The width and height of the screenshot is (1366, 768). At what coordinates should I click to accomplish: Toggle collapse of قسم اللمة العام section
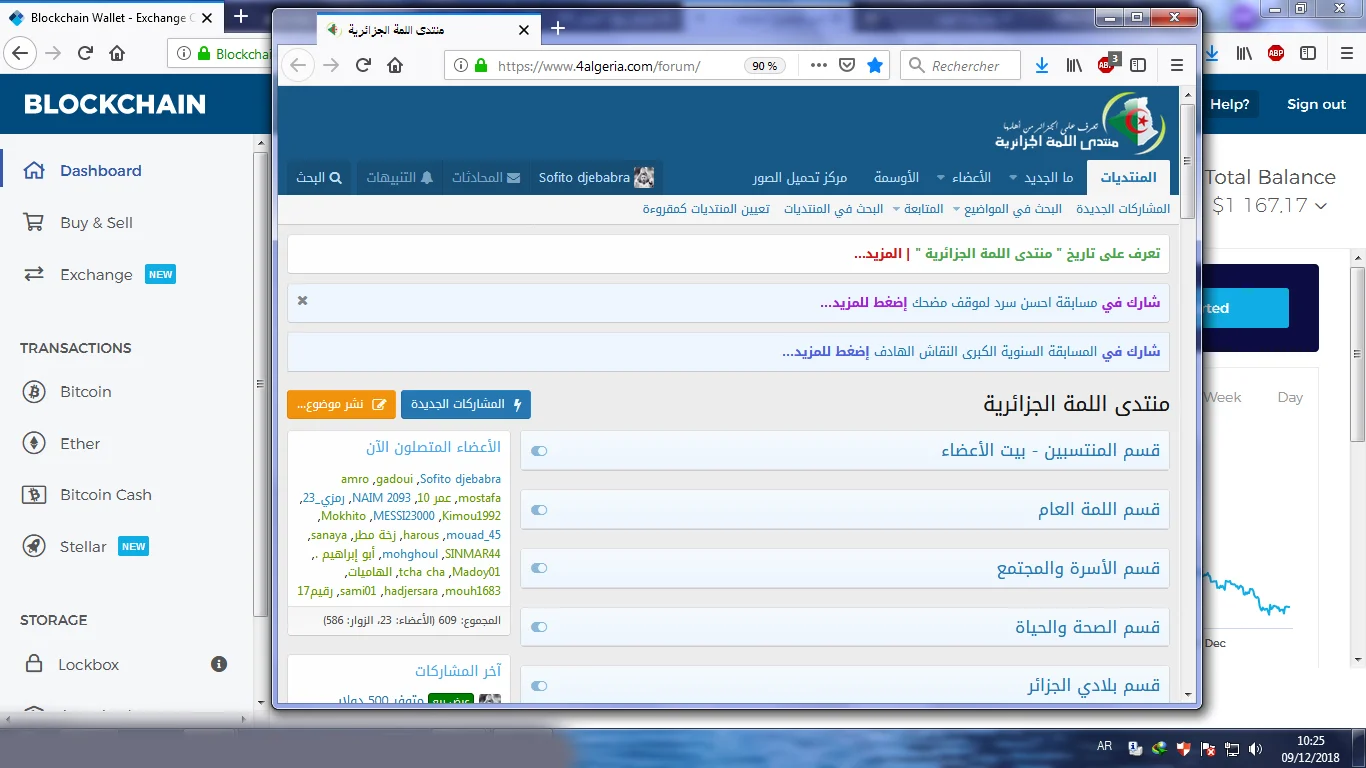(539, 510)
